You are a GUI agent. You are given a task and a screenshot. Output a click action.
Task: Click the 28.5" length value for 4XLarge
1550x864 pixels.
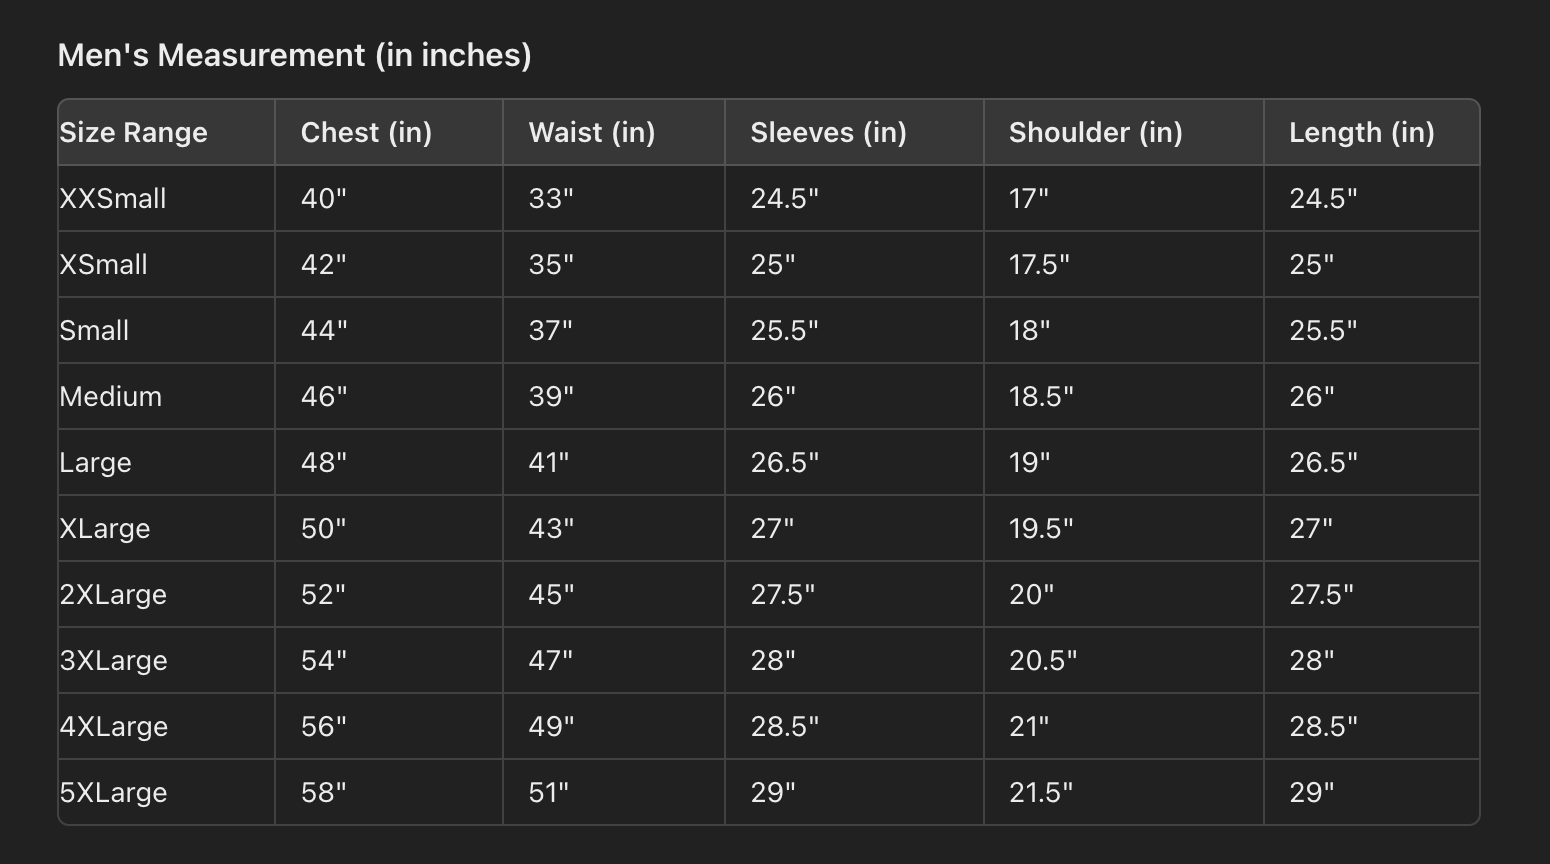click(1322, 726)
